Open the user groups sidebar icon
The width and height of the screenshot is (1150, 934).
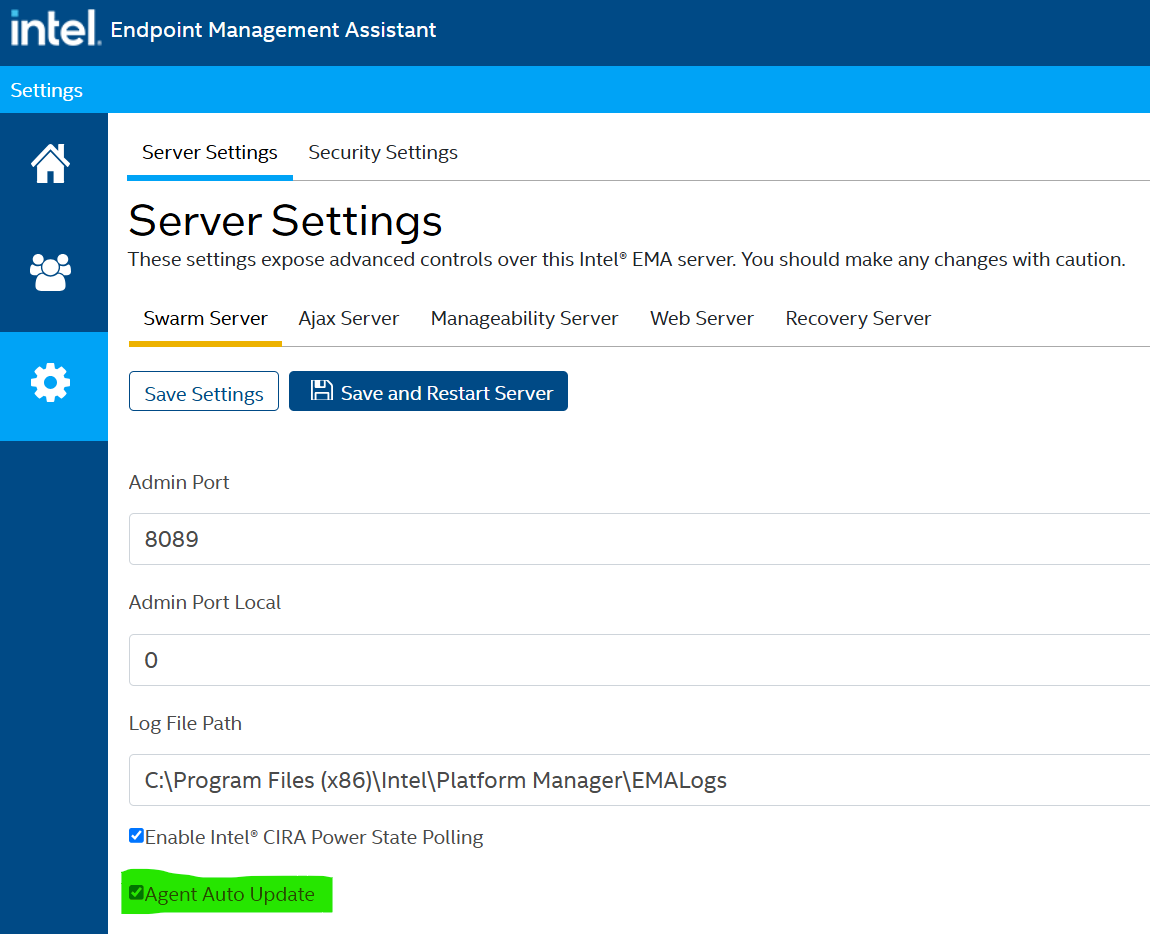click(x=50, y=272)
